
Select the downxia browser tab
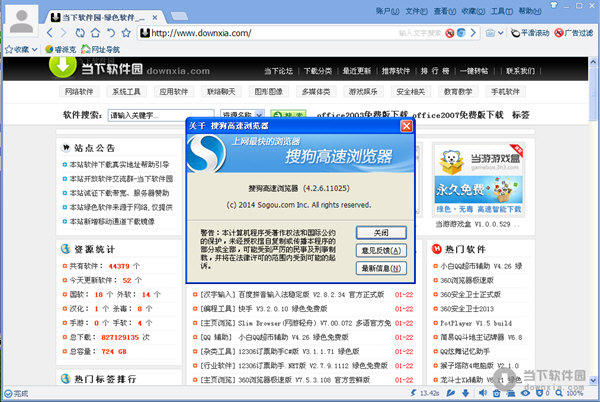tap(103, 17)
